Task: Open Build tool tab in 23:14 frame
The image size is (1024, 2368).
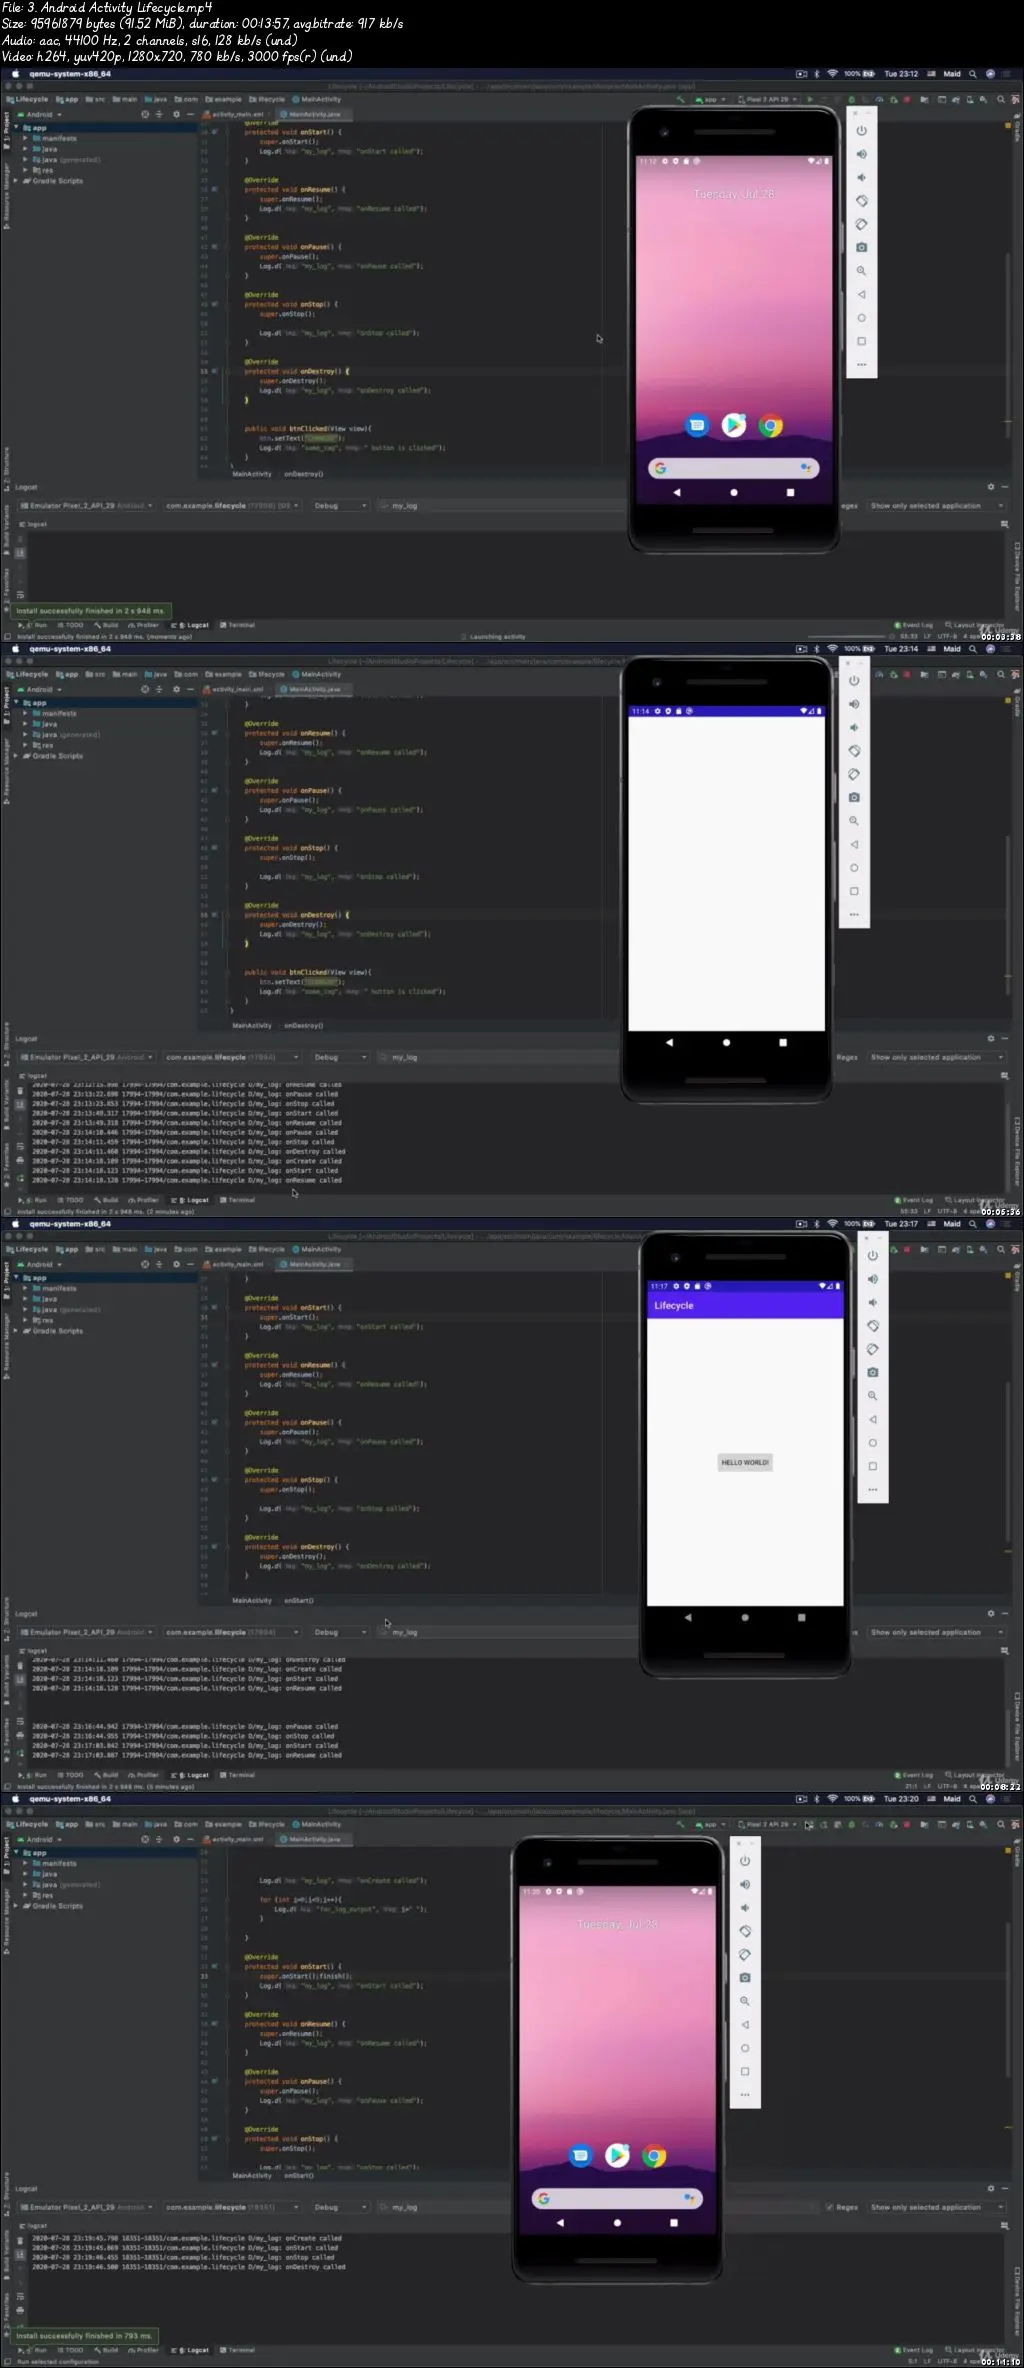Action: point(106,1200)
